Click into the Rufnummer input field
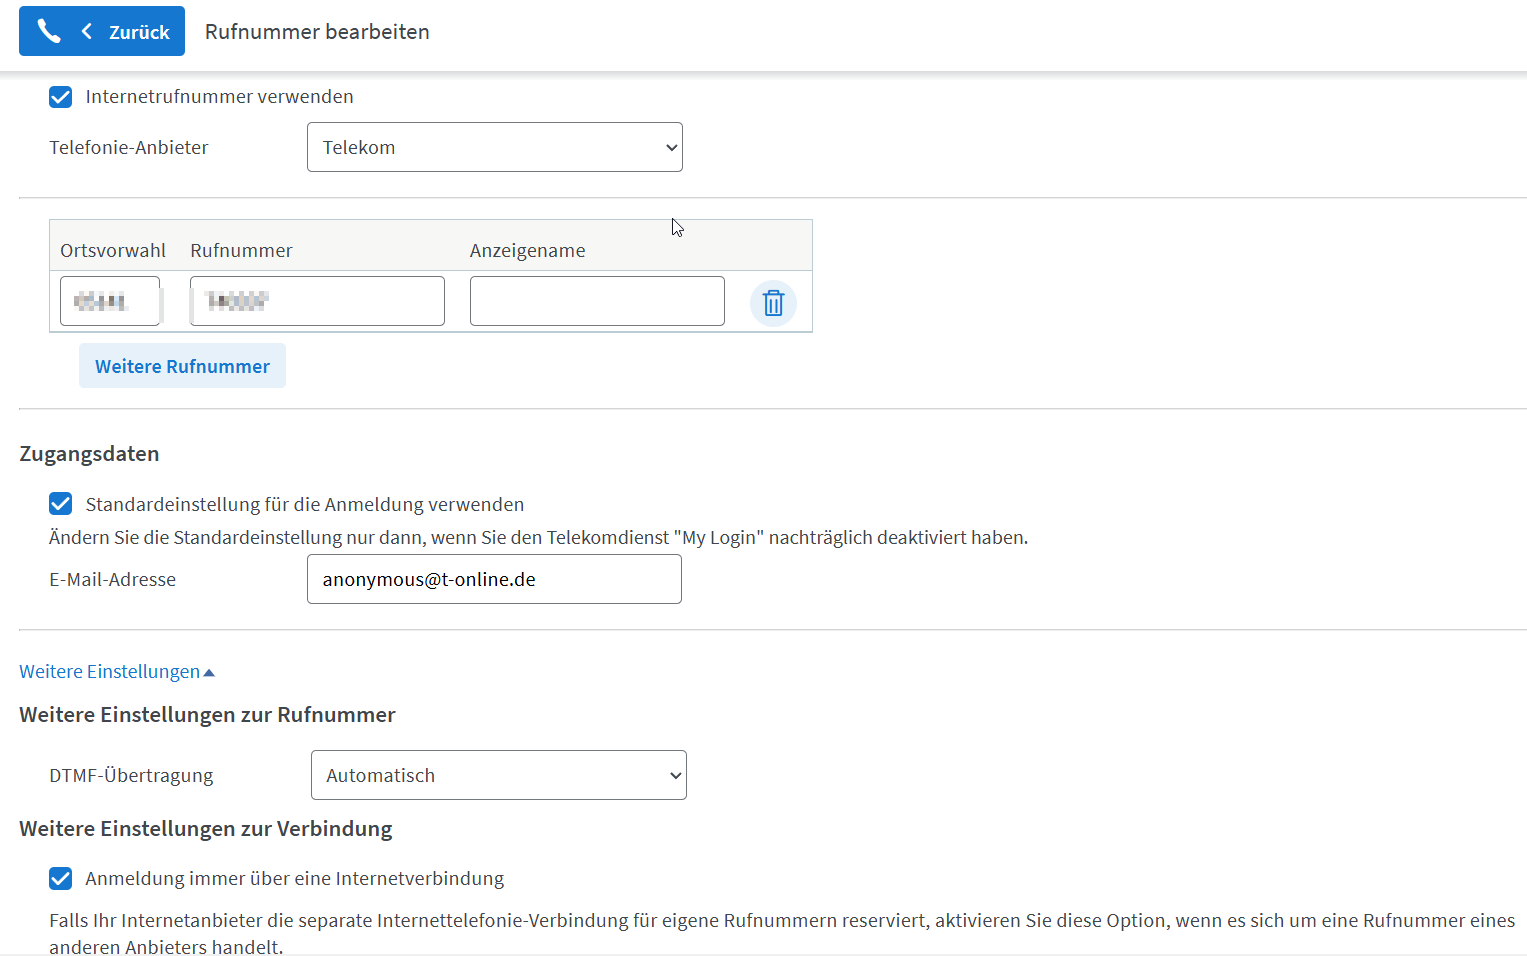1527x956 pixels. pyautogui.click(x=317, y=301)
